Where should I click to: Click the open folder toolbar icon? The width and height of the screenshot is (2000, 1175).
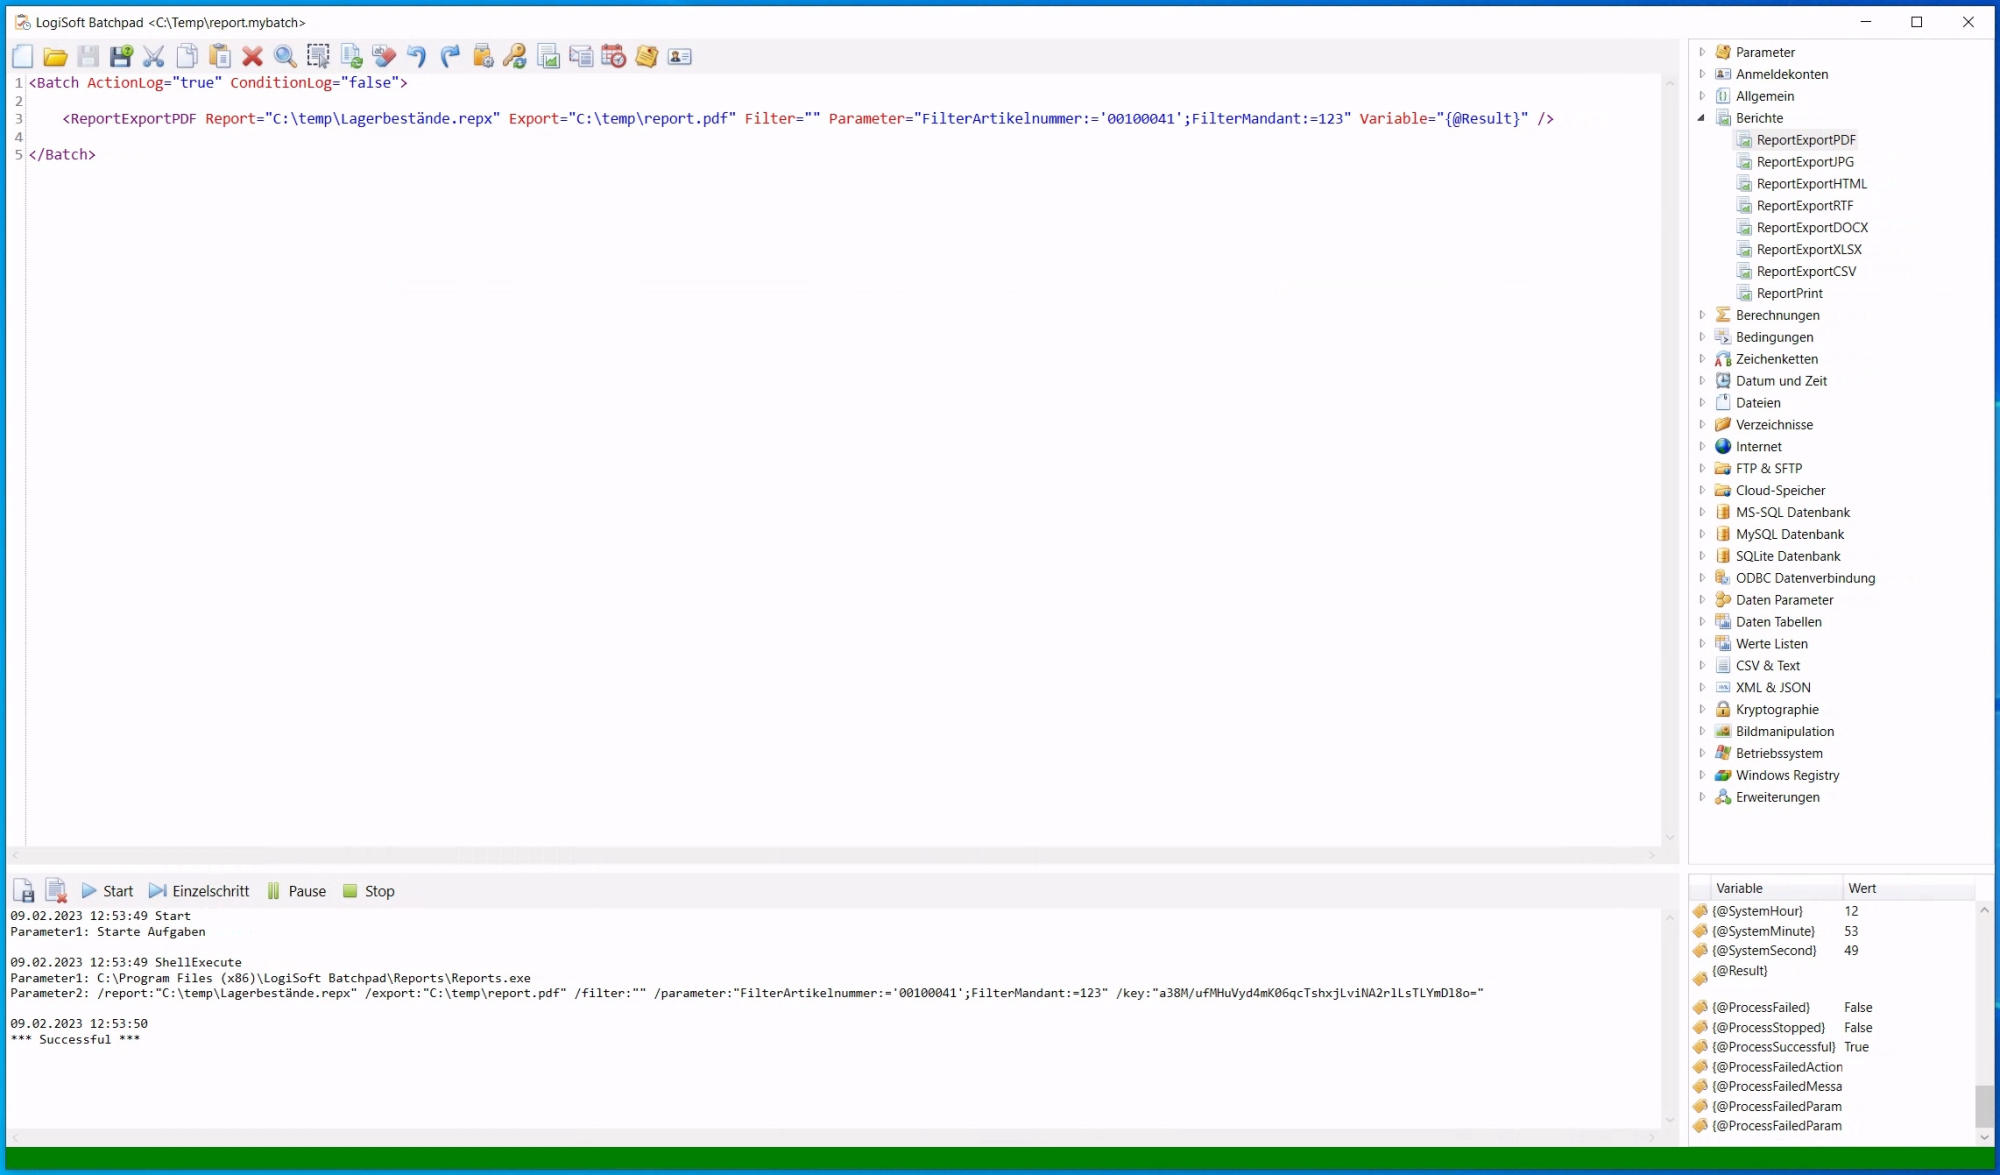coord(55,57)
